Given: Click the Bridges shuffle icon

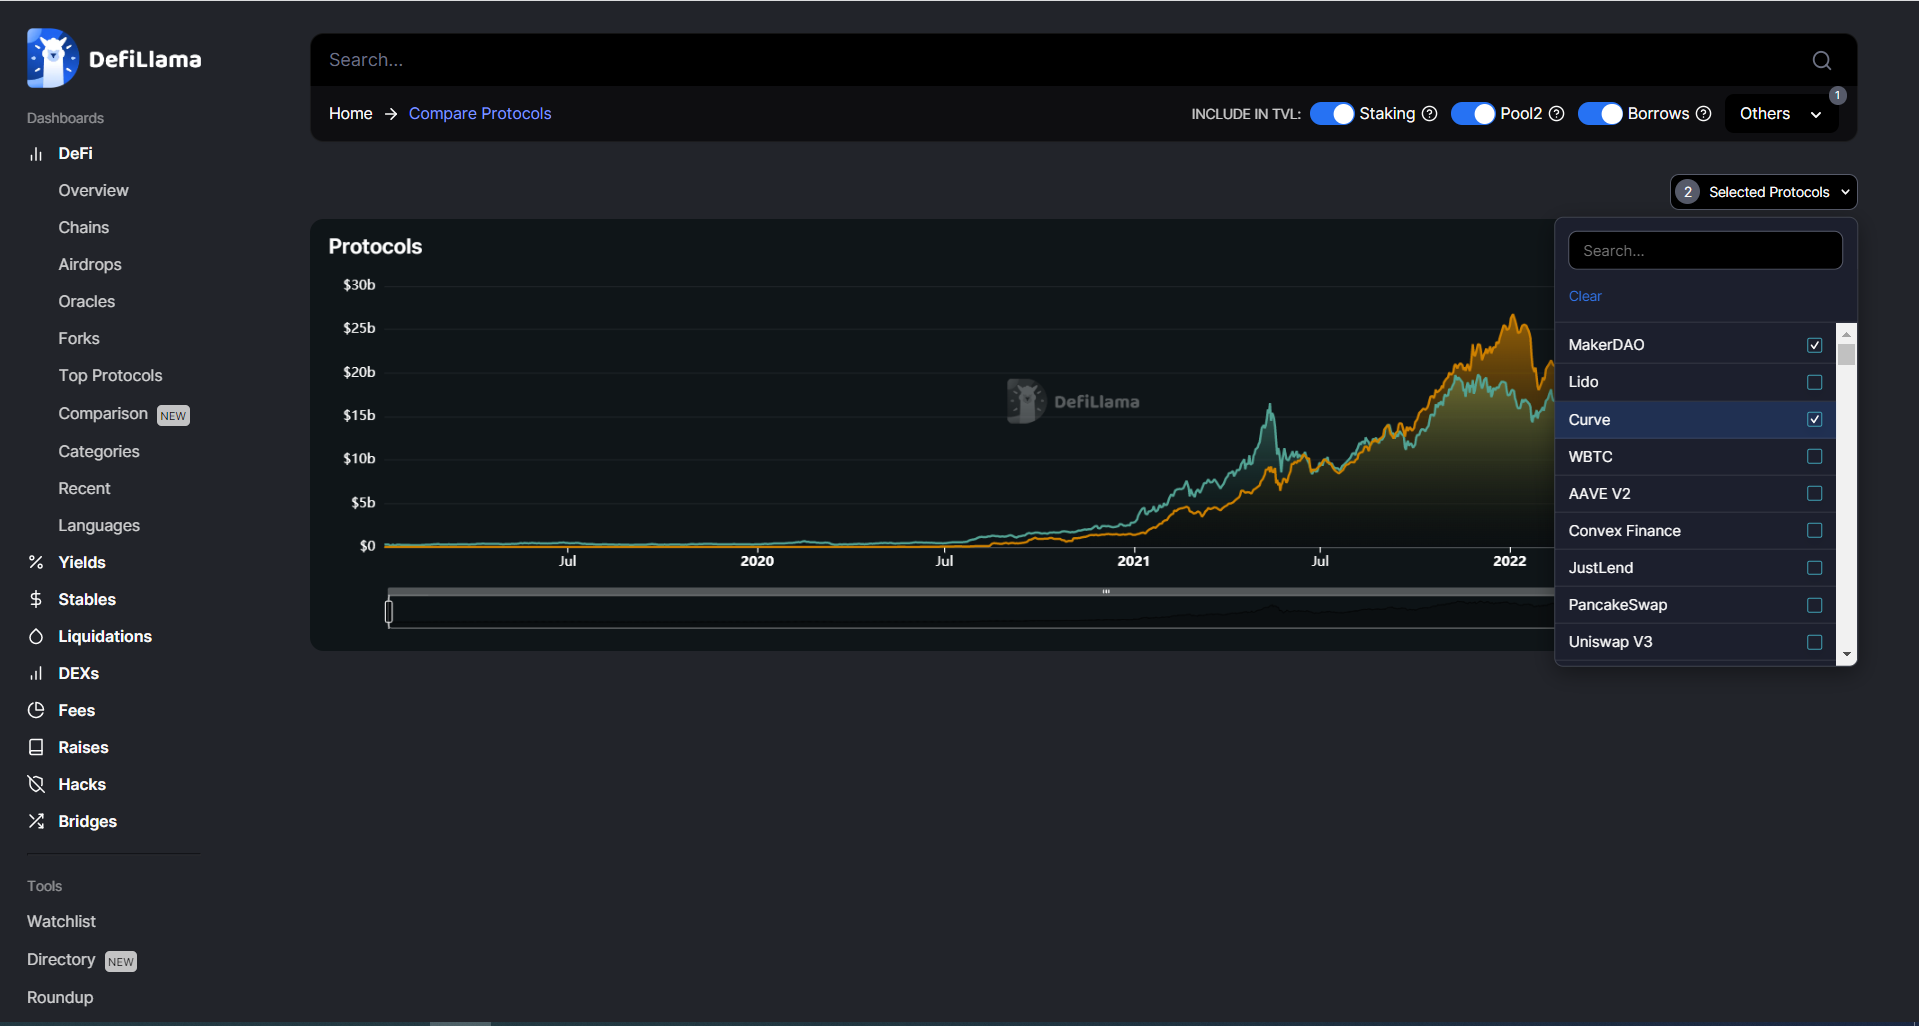Looking at the screenshot, I should pyautogui.click(x=36, y=822).
